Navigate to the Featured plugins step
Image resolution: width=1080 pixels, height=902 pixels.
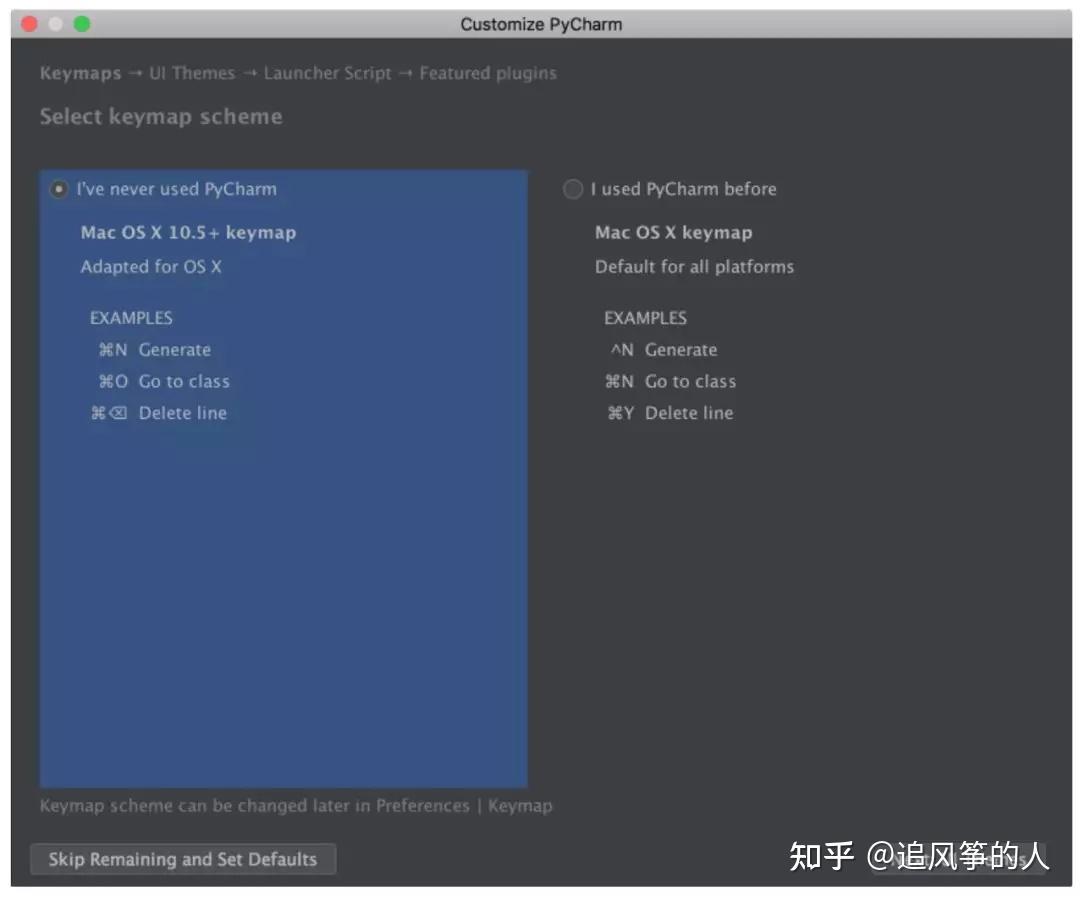pyautogui.click(x=487, y=73)
